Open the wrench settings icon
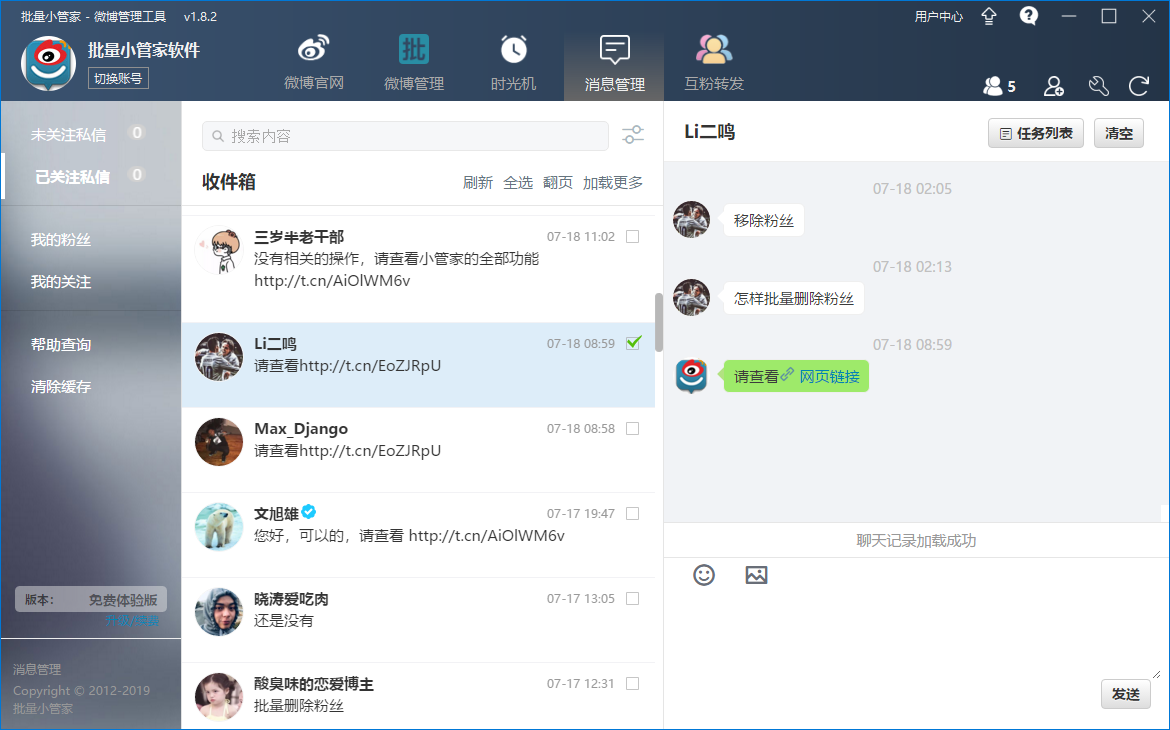Image resolution: width=1170 pixels, height=730 pixels. [x=1098, y=87]
